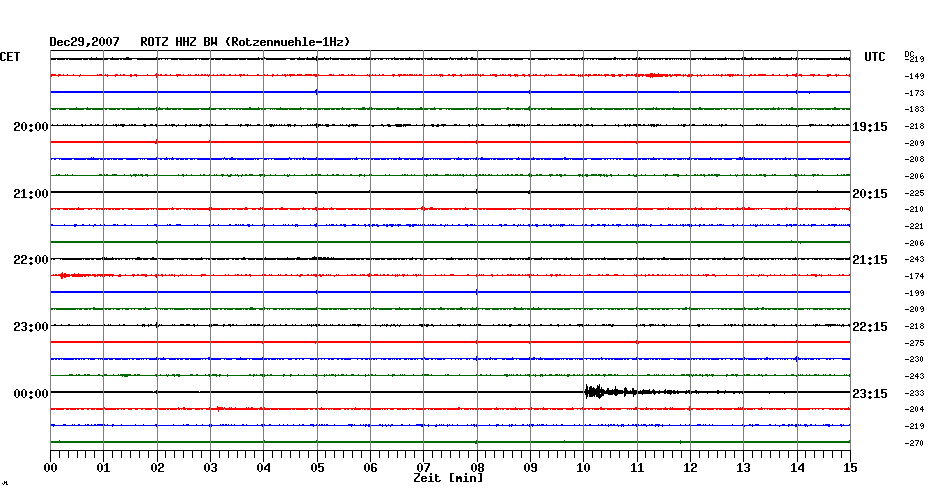Screen dimensions: 930x494
Task: Click the DC offset value -149
Action: pos(915,77)
